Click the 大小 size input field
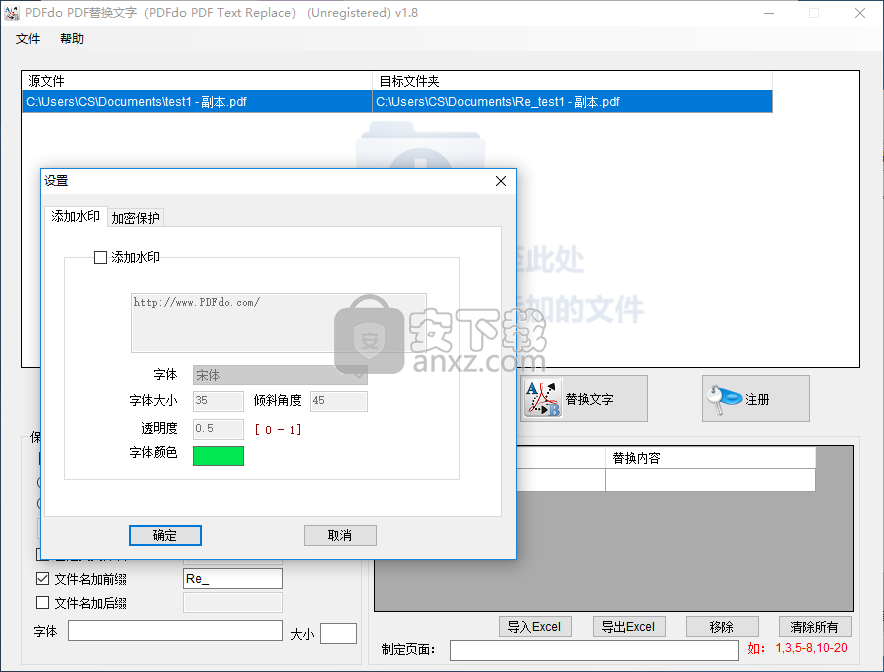The width and height of the screenshot is (884, 672). pyautogui.click(x=338, y=634)
